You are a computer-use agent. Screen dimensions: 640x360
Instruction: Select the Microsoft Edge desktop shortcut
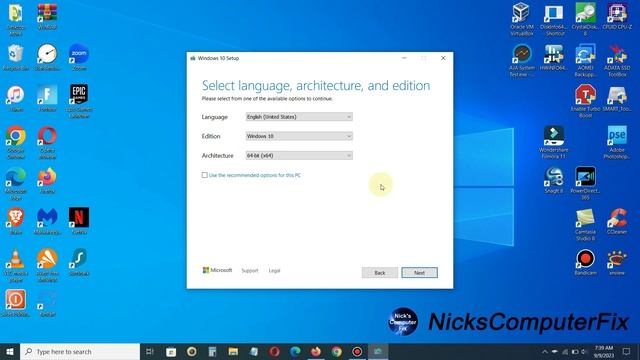point(16,183)
